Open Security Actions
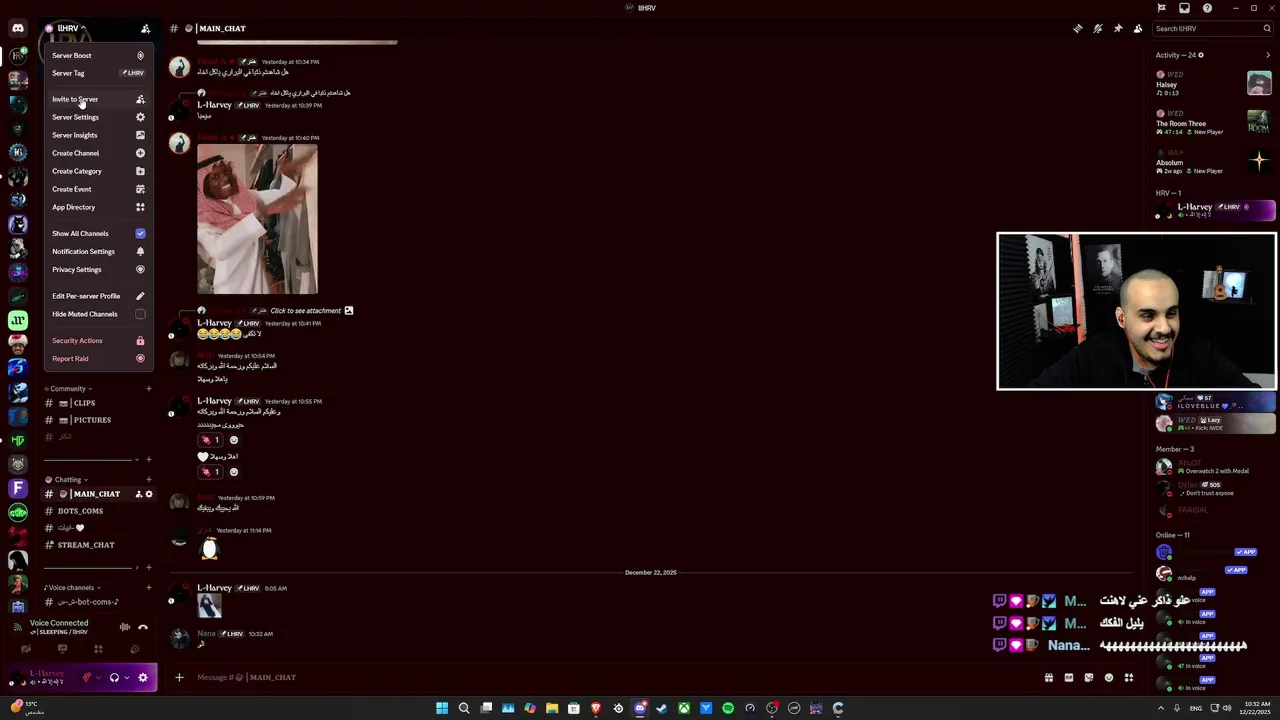Viewport: 1280px width, 720px height. (x=98, y=340)
